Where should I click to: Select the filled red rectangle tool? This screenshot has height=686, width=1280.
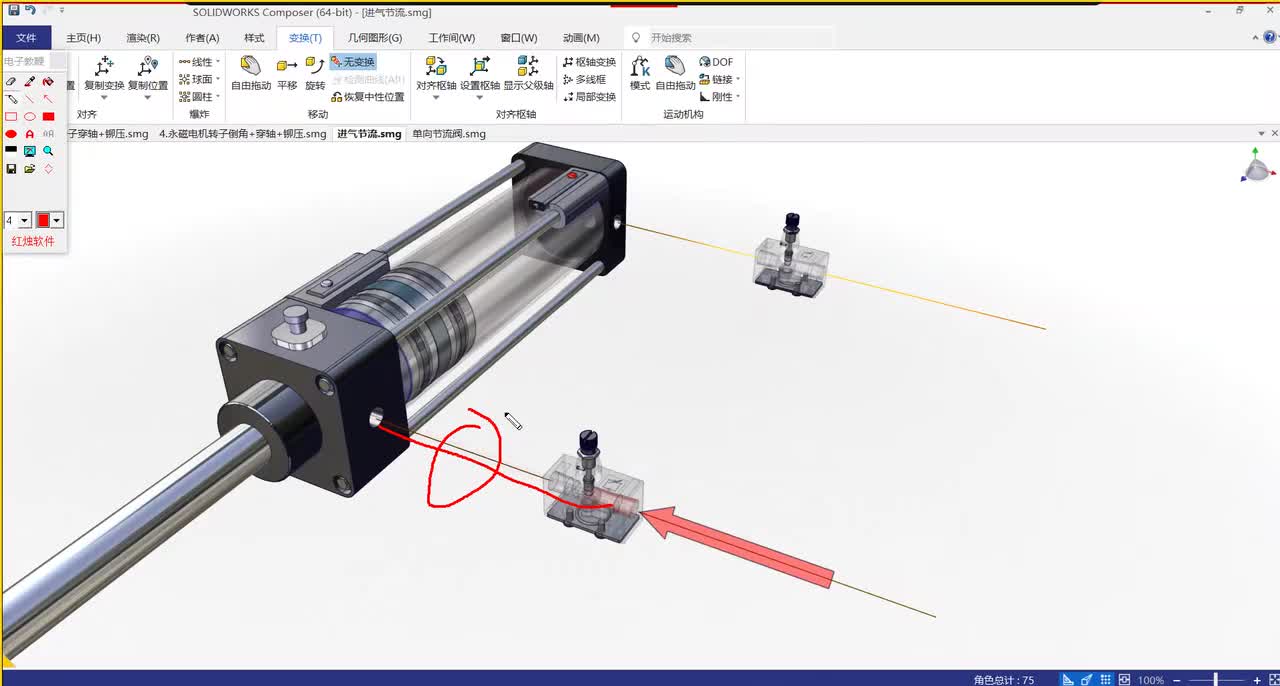pos(48,116)
